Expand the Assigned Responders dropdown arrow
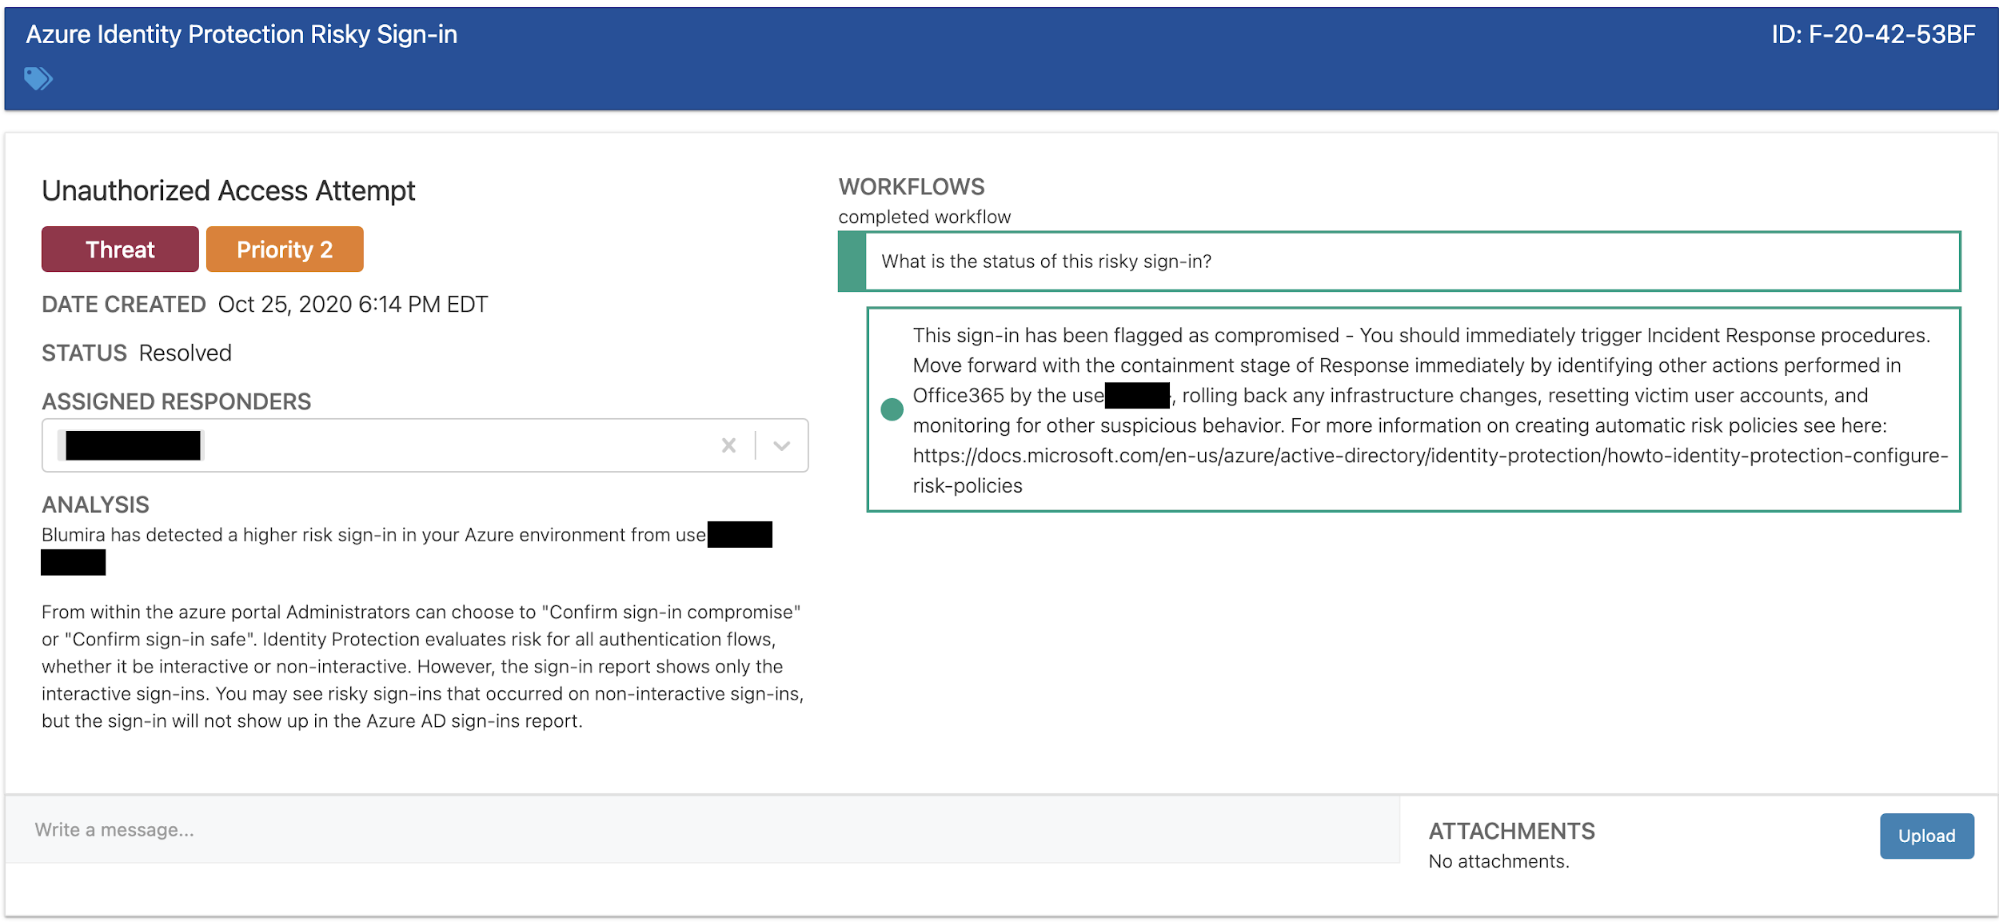Viewport: 1999px width, 924px height. 782,446
